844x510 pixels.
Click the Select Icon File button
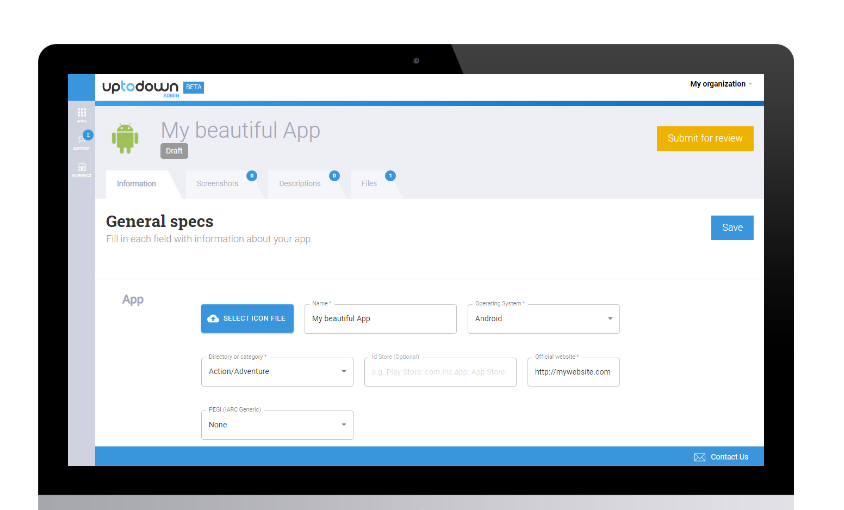pyautogui.click(x=248, y=319)
